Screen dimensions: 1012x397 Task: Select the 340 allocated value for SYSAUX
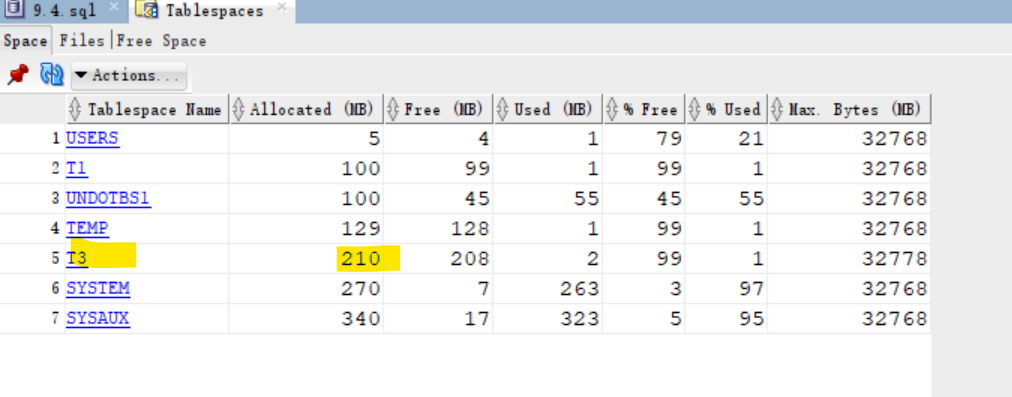(x=360, y=319)
